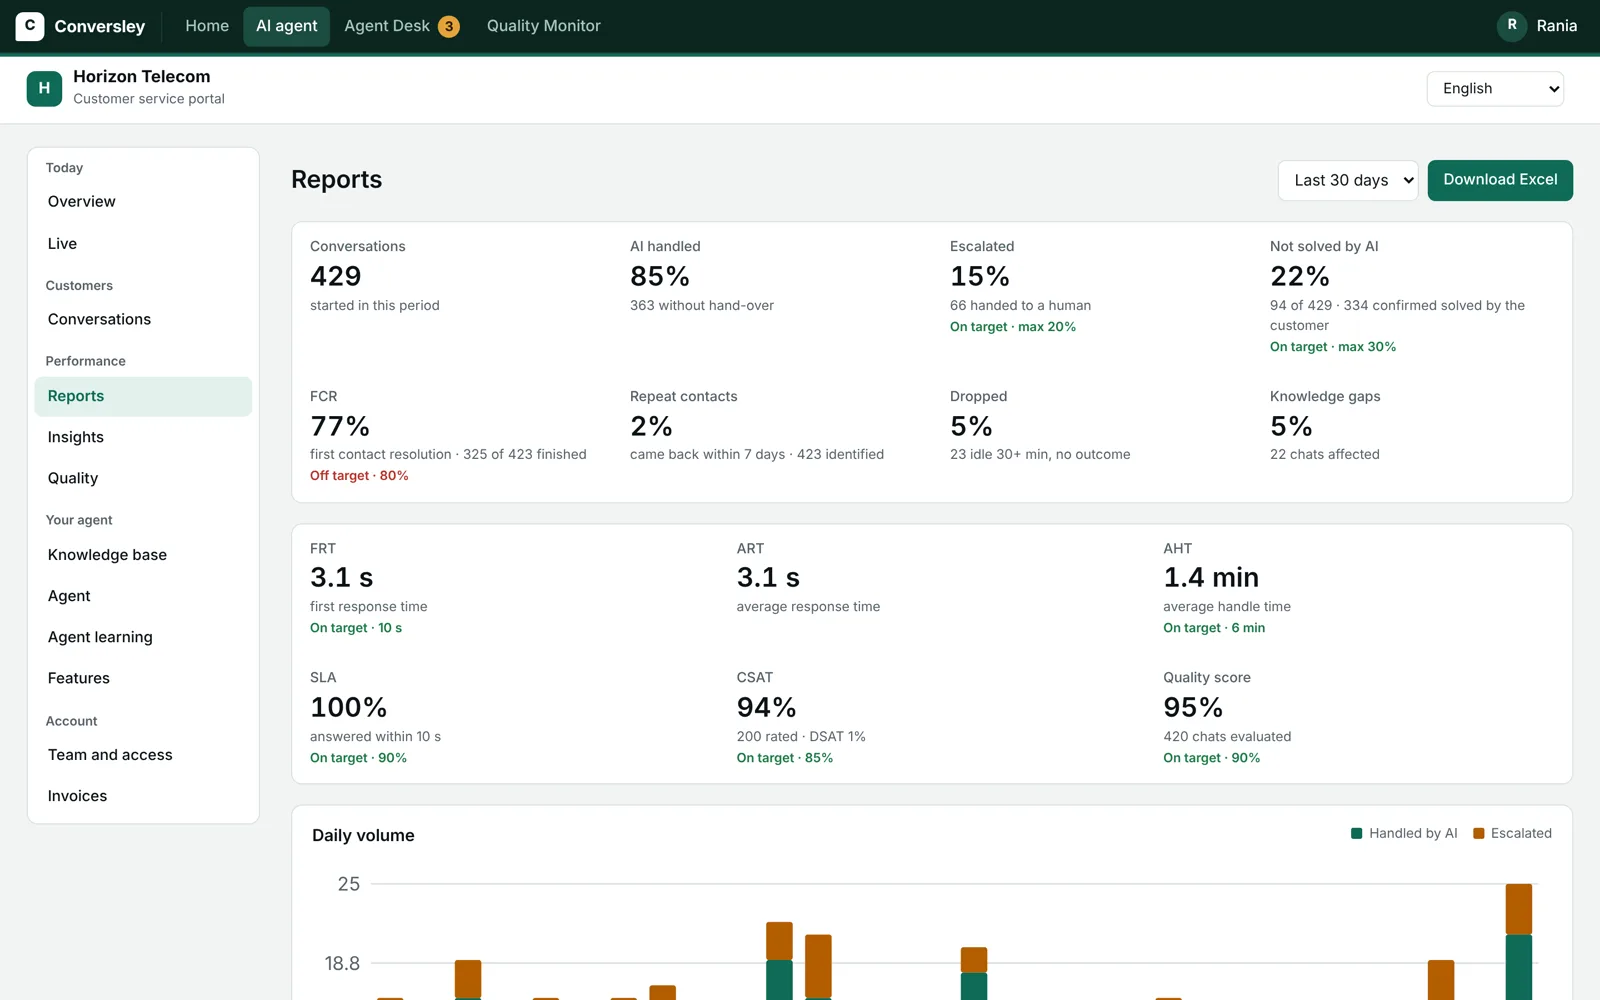Screen dimensions: 1600x1000
Task: Open Overview in the sidebar
Action: point(143,202)
